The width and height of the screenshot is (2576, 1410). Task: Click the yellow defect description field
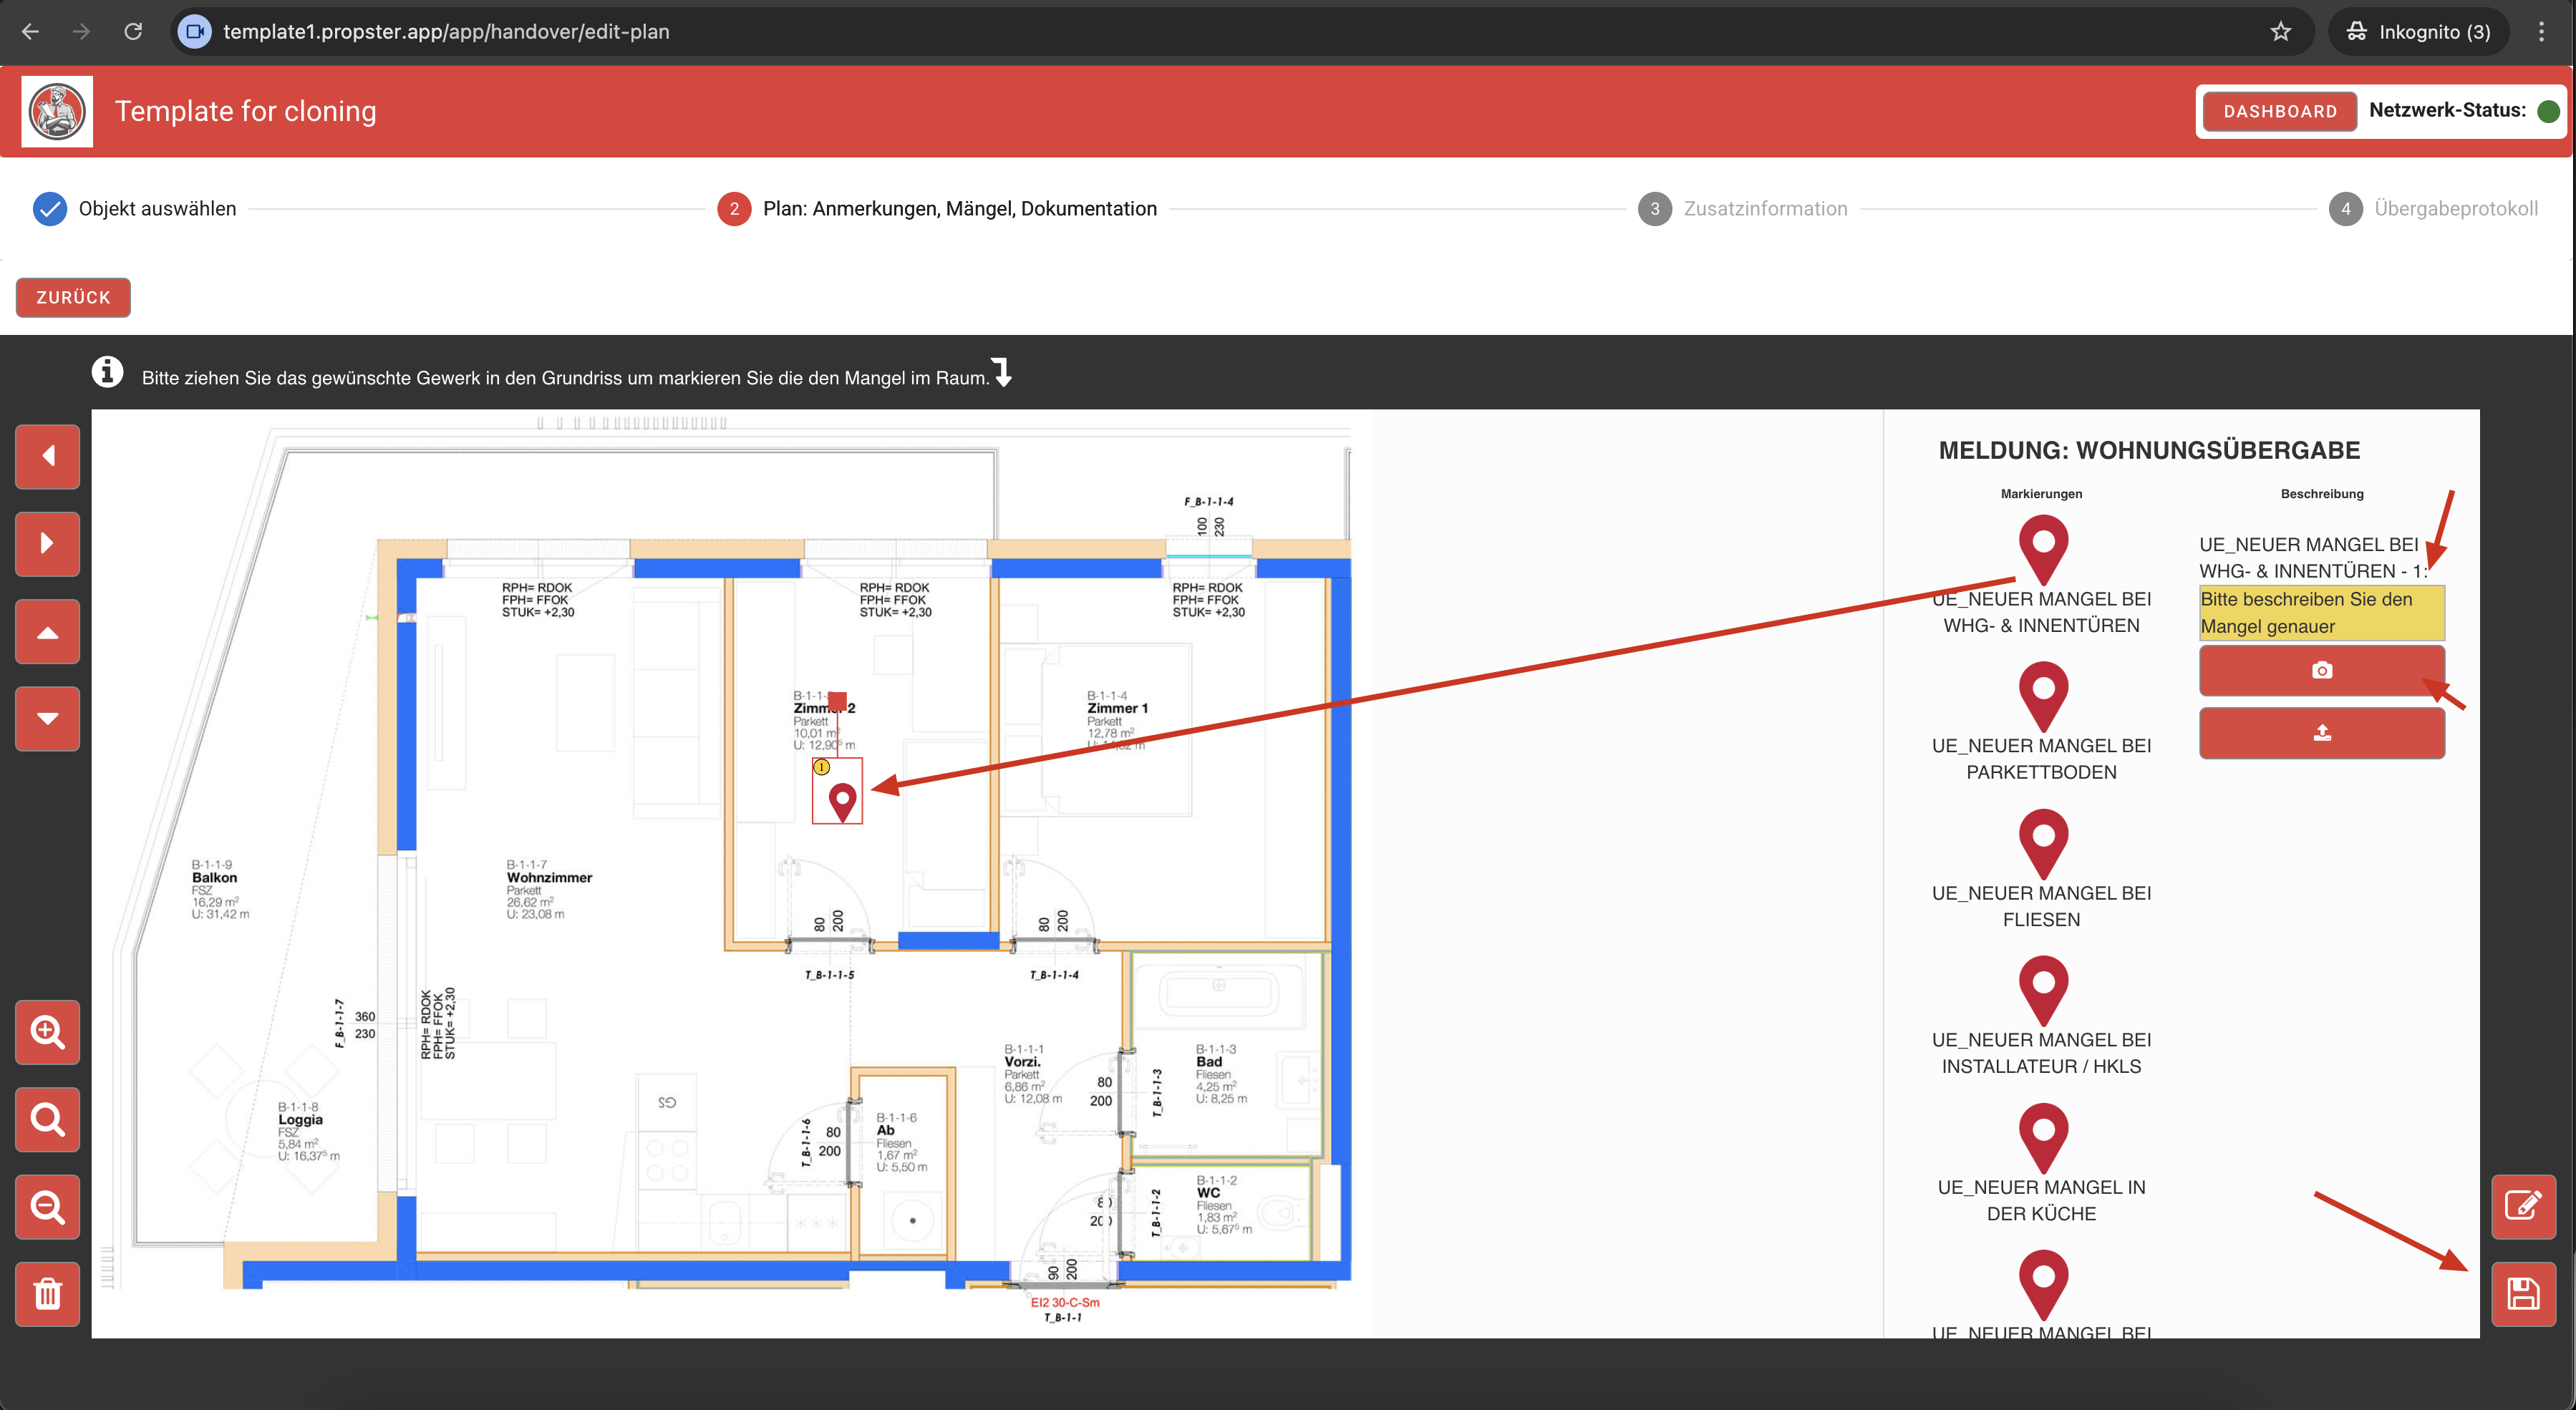(x=2321, y=612)
